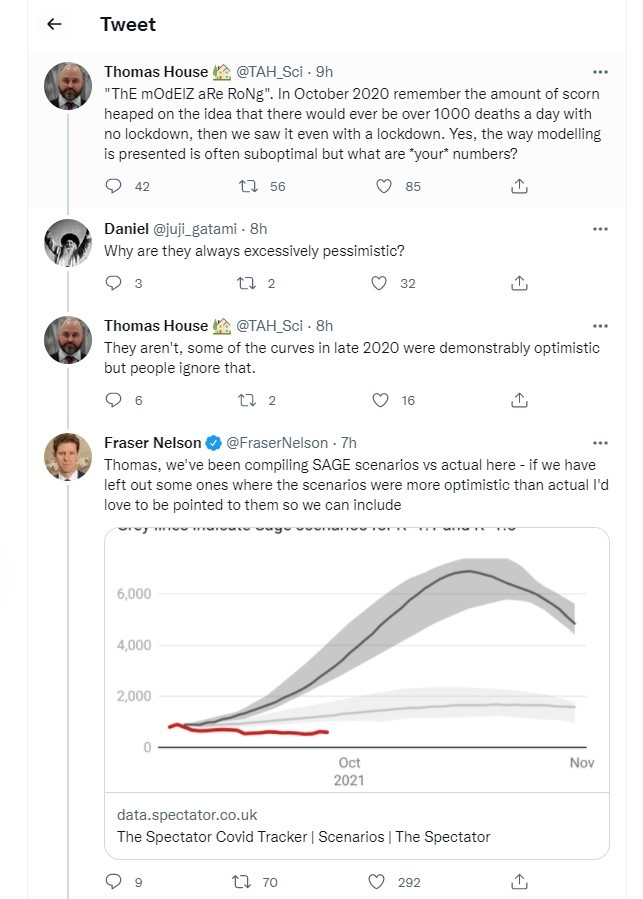643x899 pixels.
Task: Like the tweet with 85 likes
Action: [x=380, y=186]
